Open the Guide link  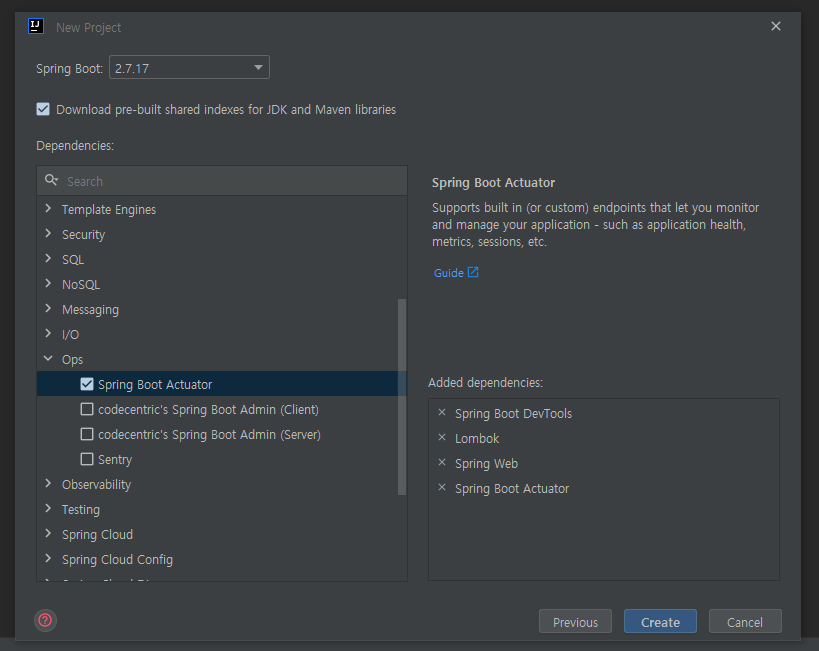(x=449, y=273)
